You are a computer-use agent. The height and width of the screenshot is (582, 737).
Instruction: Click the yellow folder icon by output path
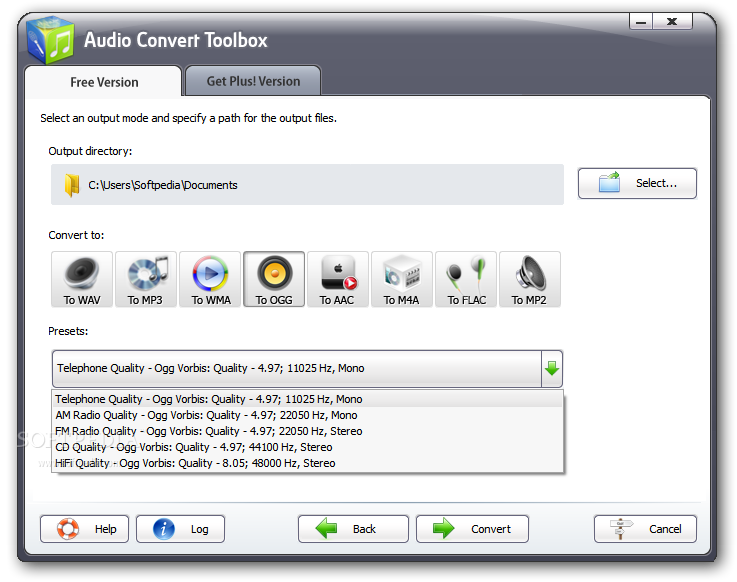72,185
